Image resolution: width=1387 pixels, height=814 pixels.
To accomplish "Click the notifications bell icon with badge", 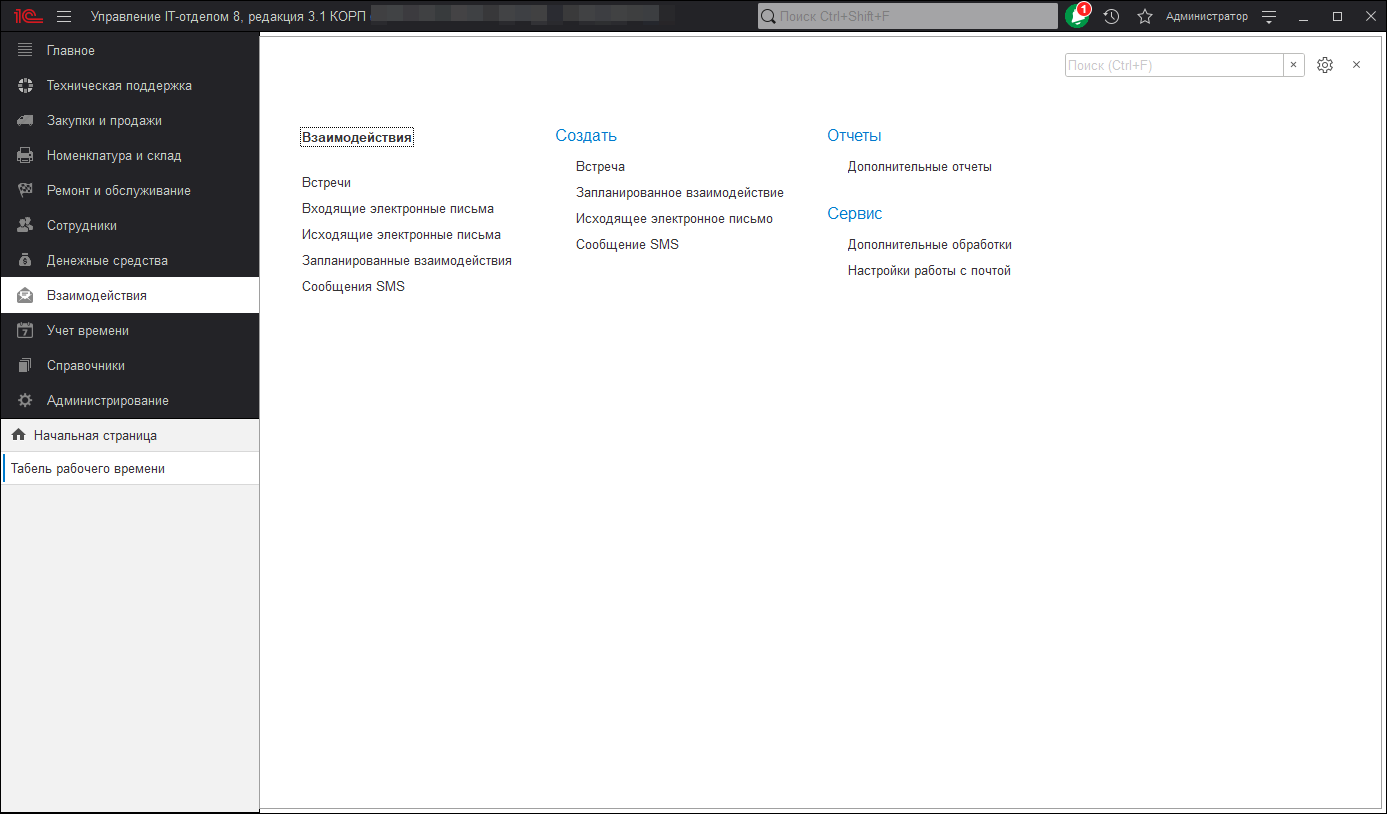I will (1078, 16).
